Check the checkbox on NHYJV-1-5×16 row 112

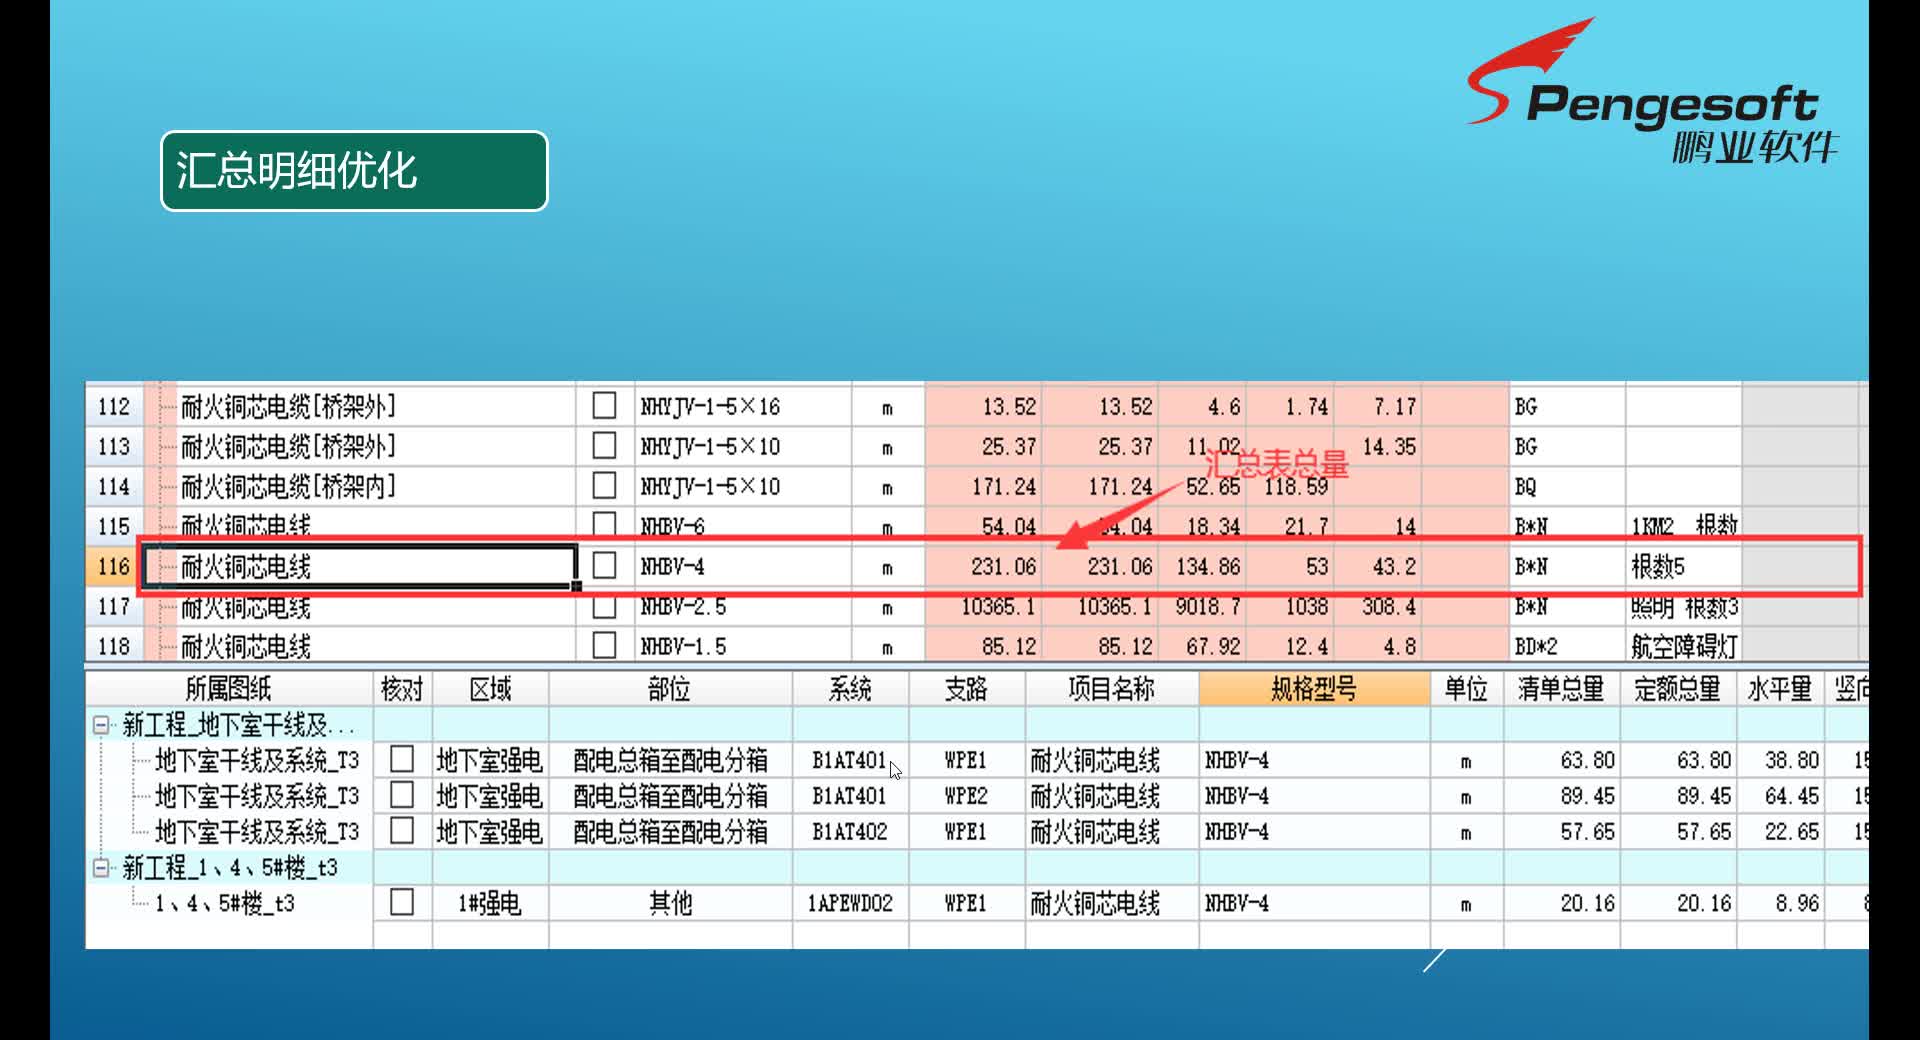tap(605, 406)
